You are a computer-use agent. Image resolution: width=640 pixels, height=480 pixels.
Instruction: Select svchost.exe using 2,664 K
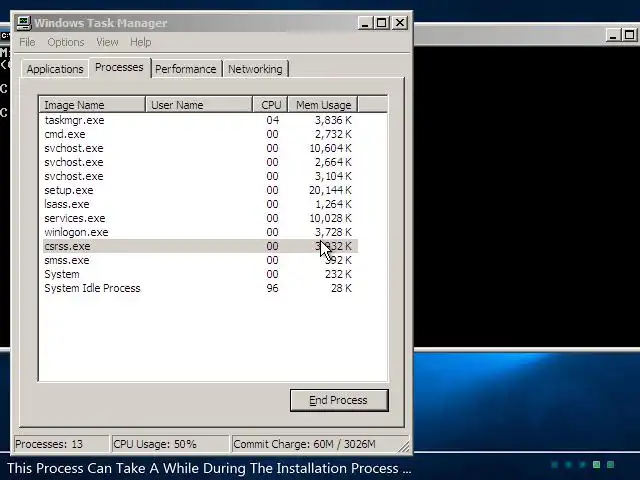coord(200,162)
